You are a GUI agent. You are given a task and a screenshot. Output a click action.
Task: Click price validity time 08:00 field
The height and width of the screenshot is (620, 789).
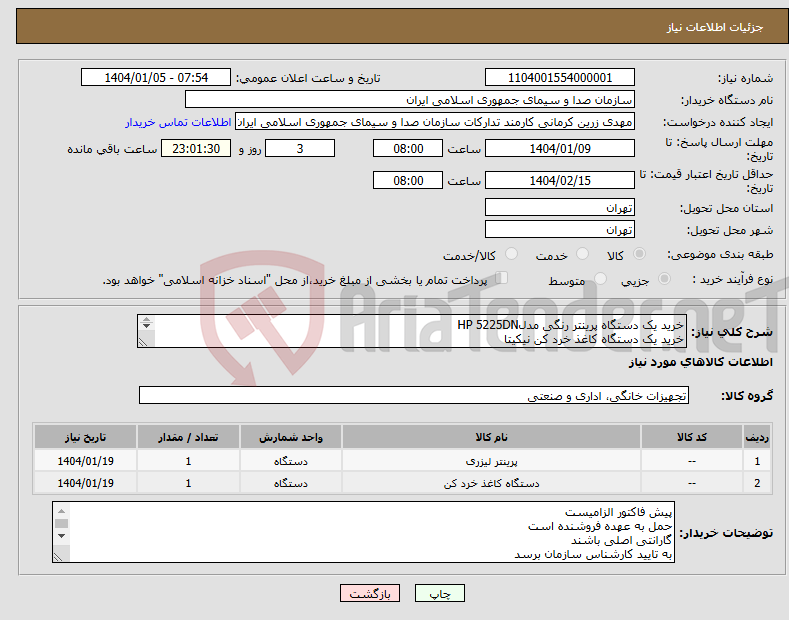click(408, 180)
